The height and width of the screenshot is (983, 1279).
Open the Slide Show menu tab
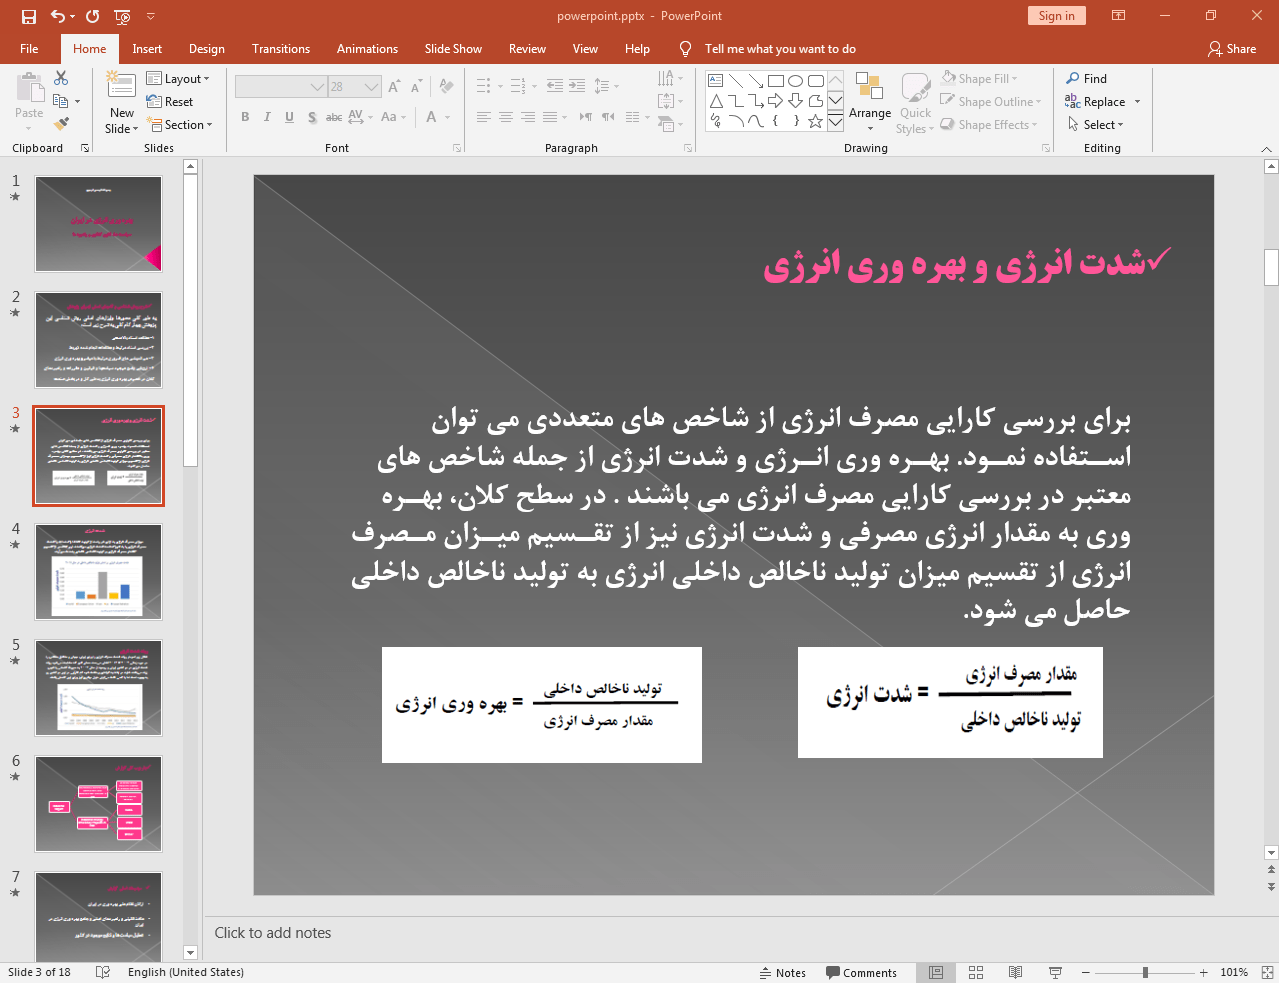[452, 48]
